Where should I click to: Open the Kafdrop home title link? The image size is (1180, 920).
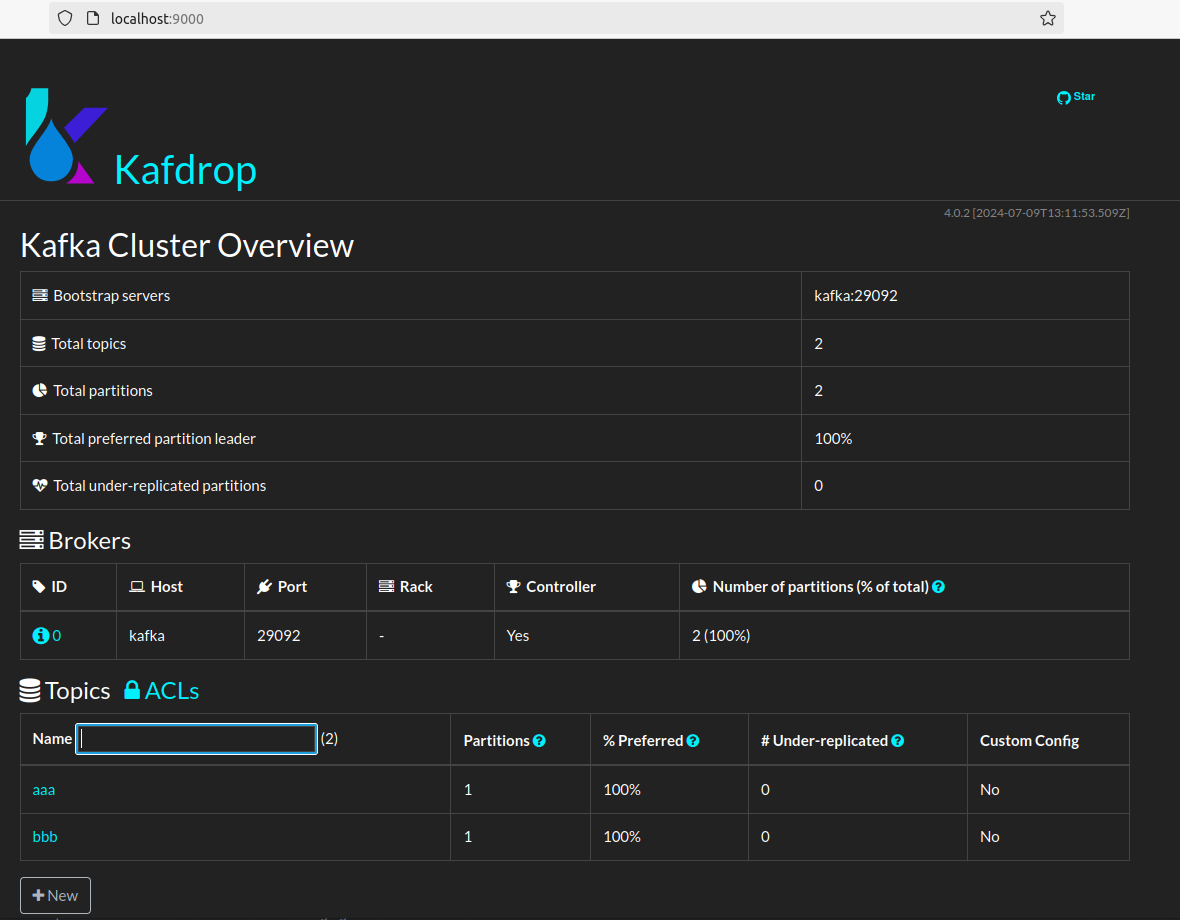click(185, 170)
